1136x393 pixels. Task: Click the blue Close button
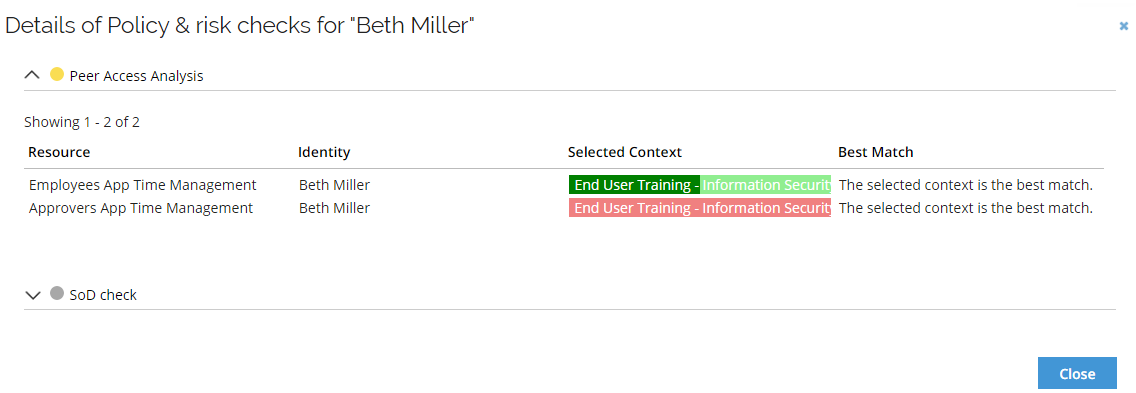click(1077, 373)
